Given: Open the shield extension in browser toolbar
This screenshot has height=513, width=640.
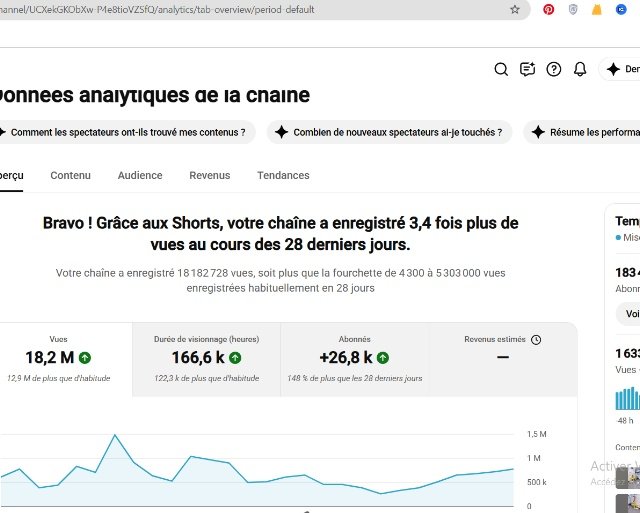Looking at the screenshot, I should tap(573, 9).
